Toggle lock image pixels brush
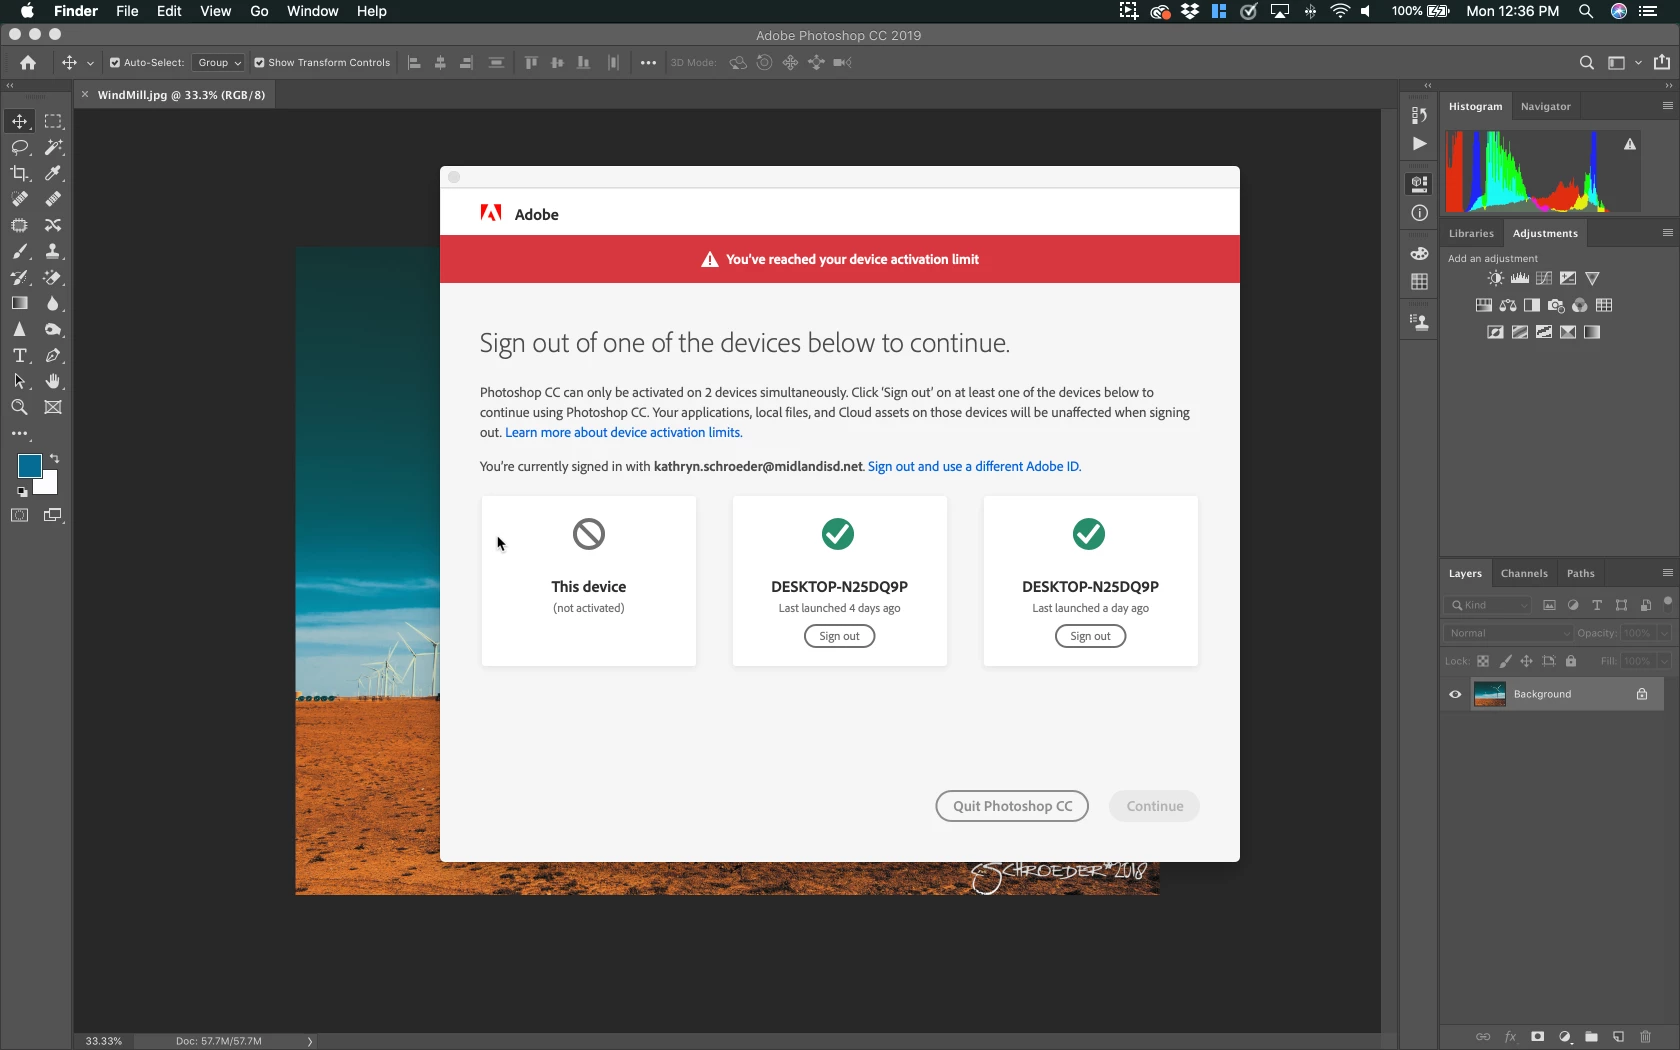This screenshot has height=1050, width=1680. click(x=1505, y=661)
